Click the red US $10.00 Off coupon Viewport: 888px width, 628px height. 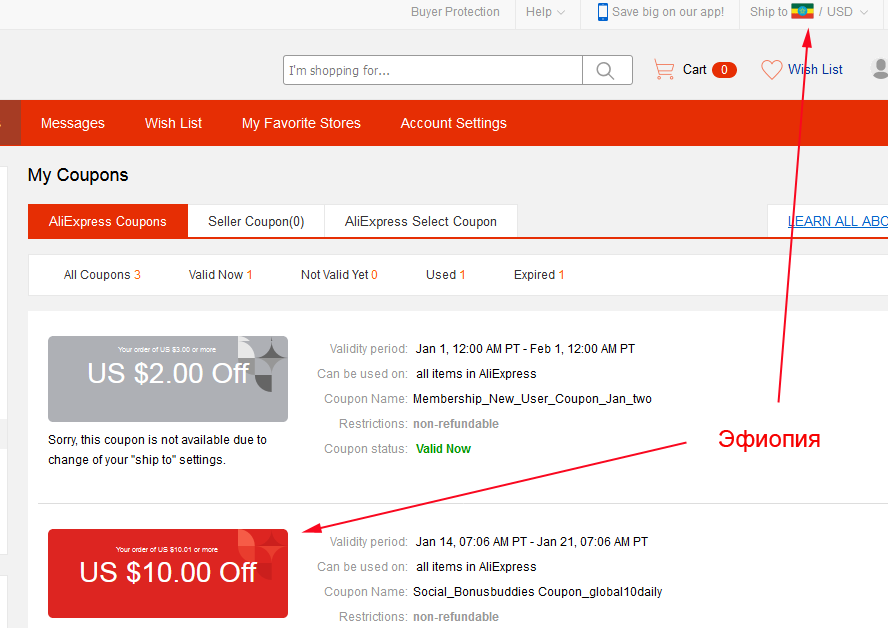pos(168,573)
